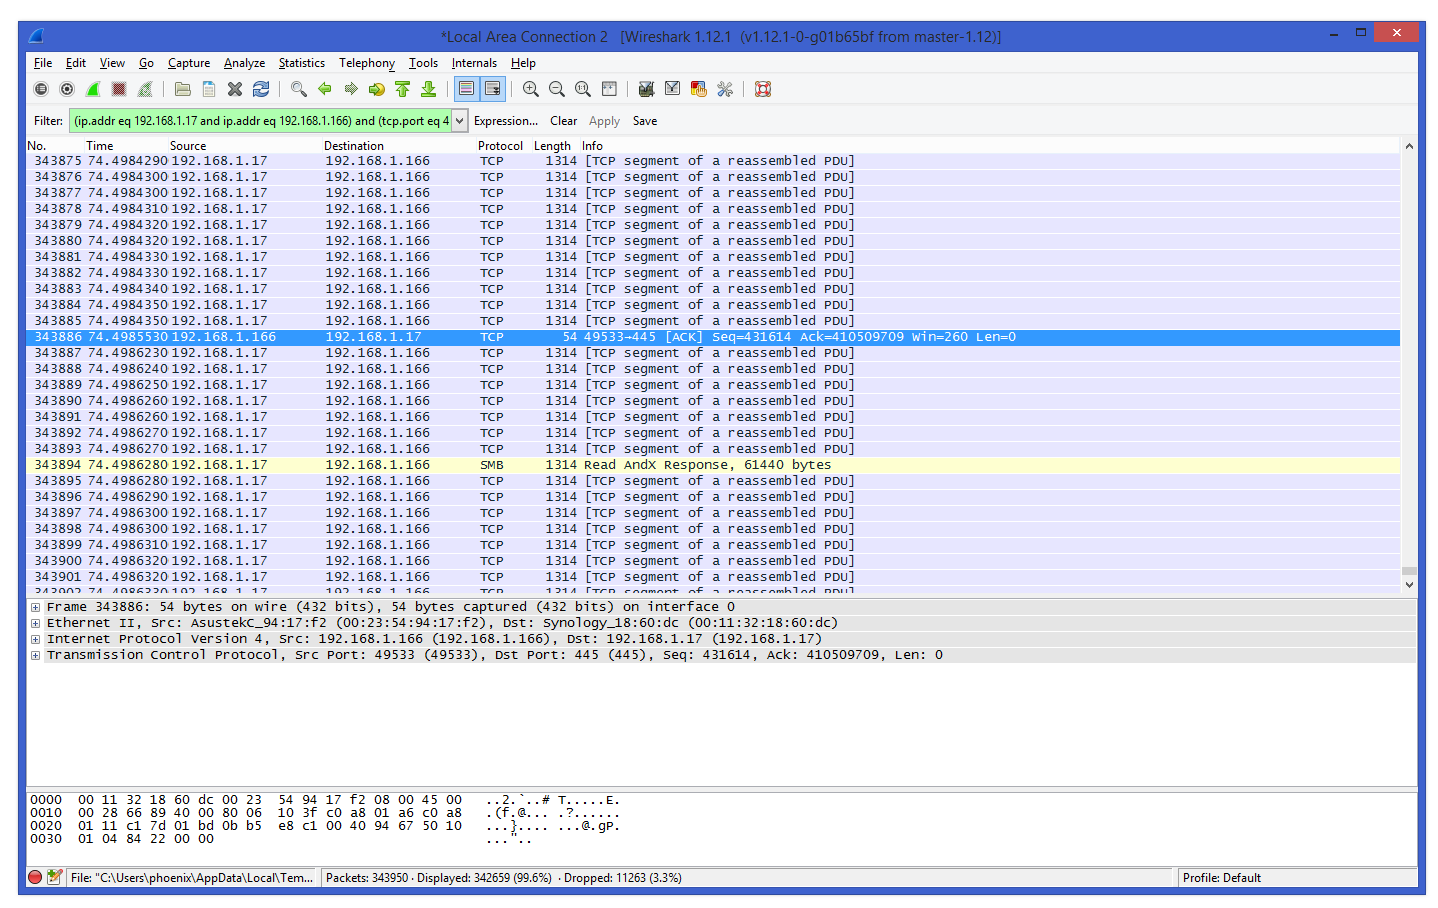Open the filter history dropdown arrow
This screenshot has height=908, width=1438.
pos(459,121)
